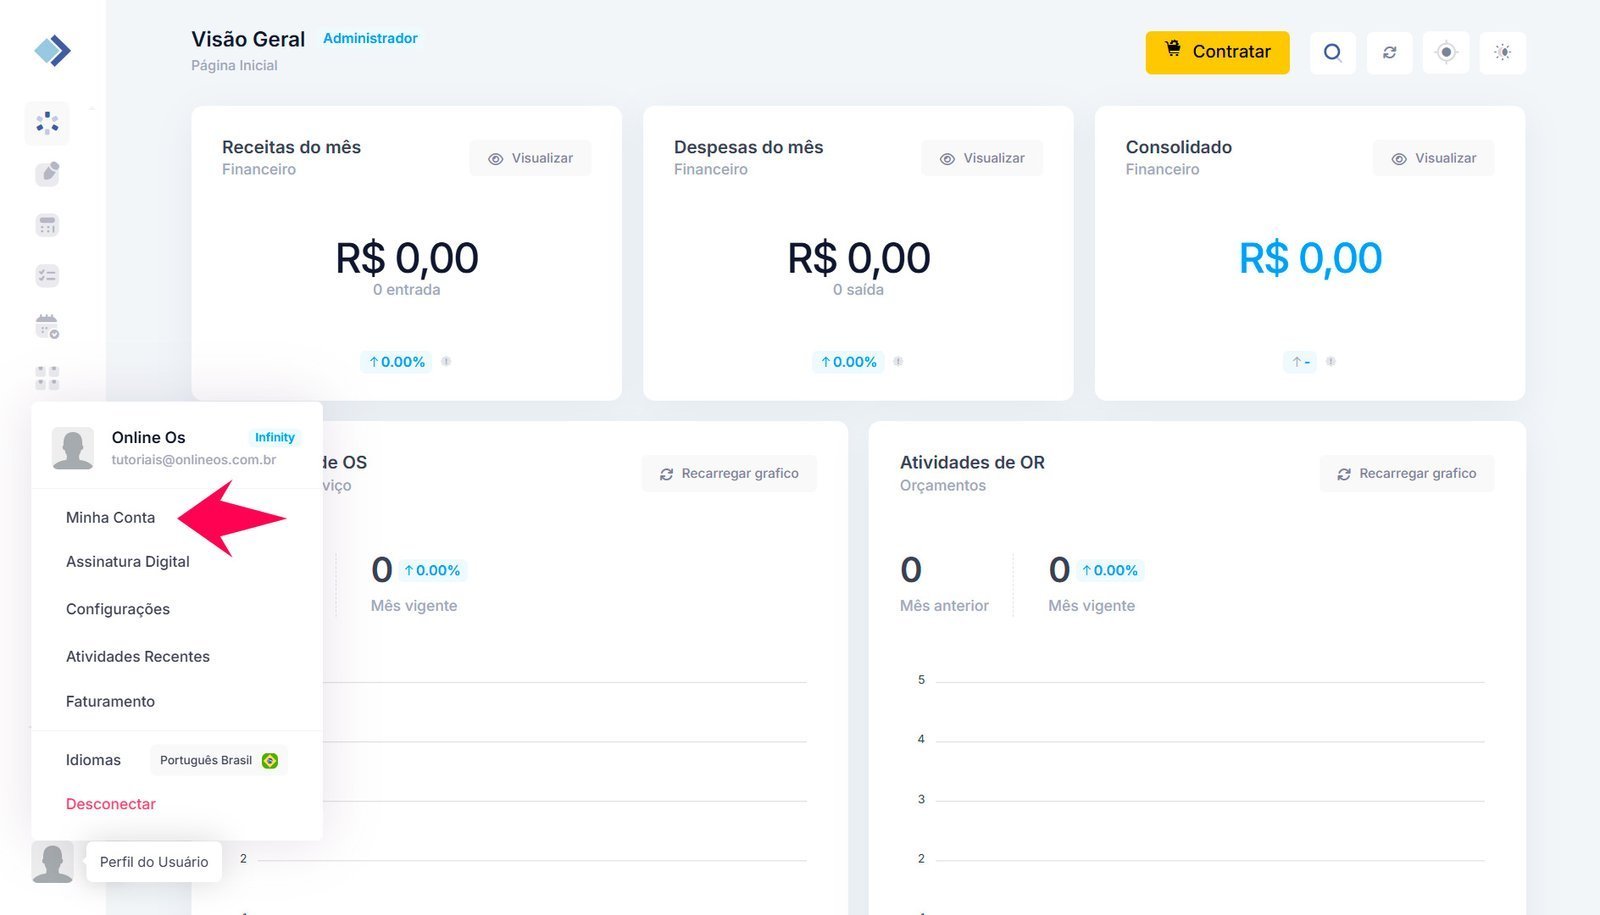Click Visualizar on Despesas do mês card
The width and height of the screenshot is (1600, 915).
[x=982, y=158]
